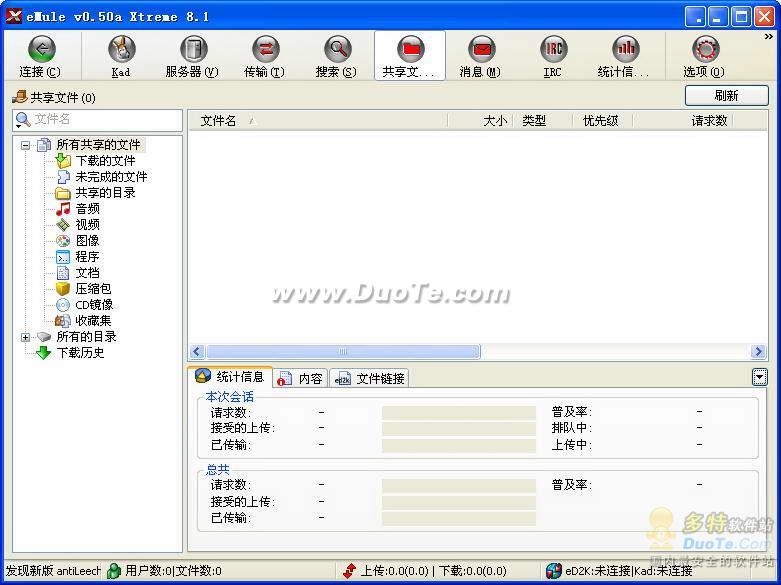The image size is (781, 585).
Task: Select the 图像 images category
Action: (x=87, y=241)
